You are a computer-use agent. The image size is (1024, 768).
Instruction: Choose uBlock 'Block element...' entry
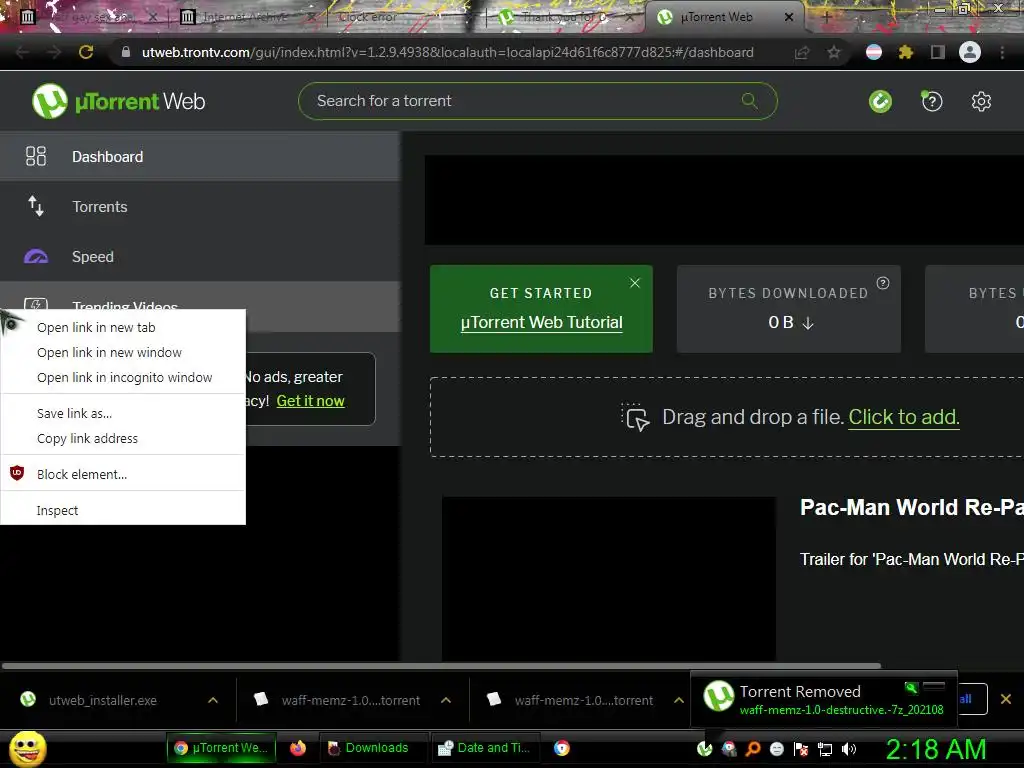pos(123,474)
